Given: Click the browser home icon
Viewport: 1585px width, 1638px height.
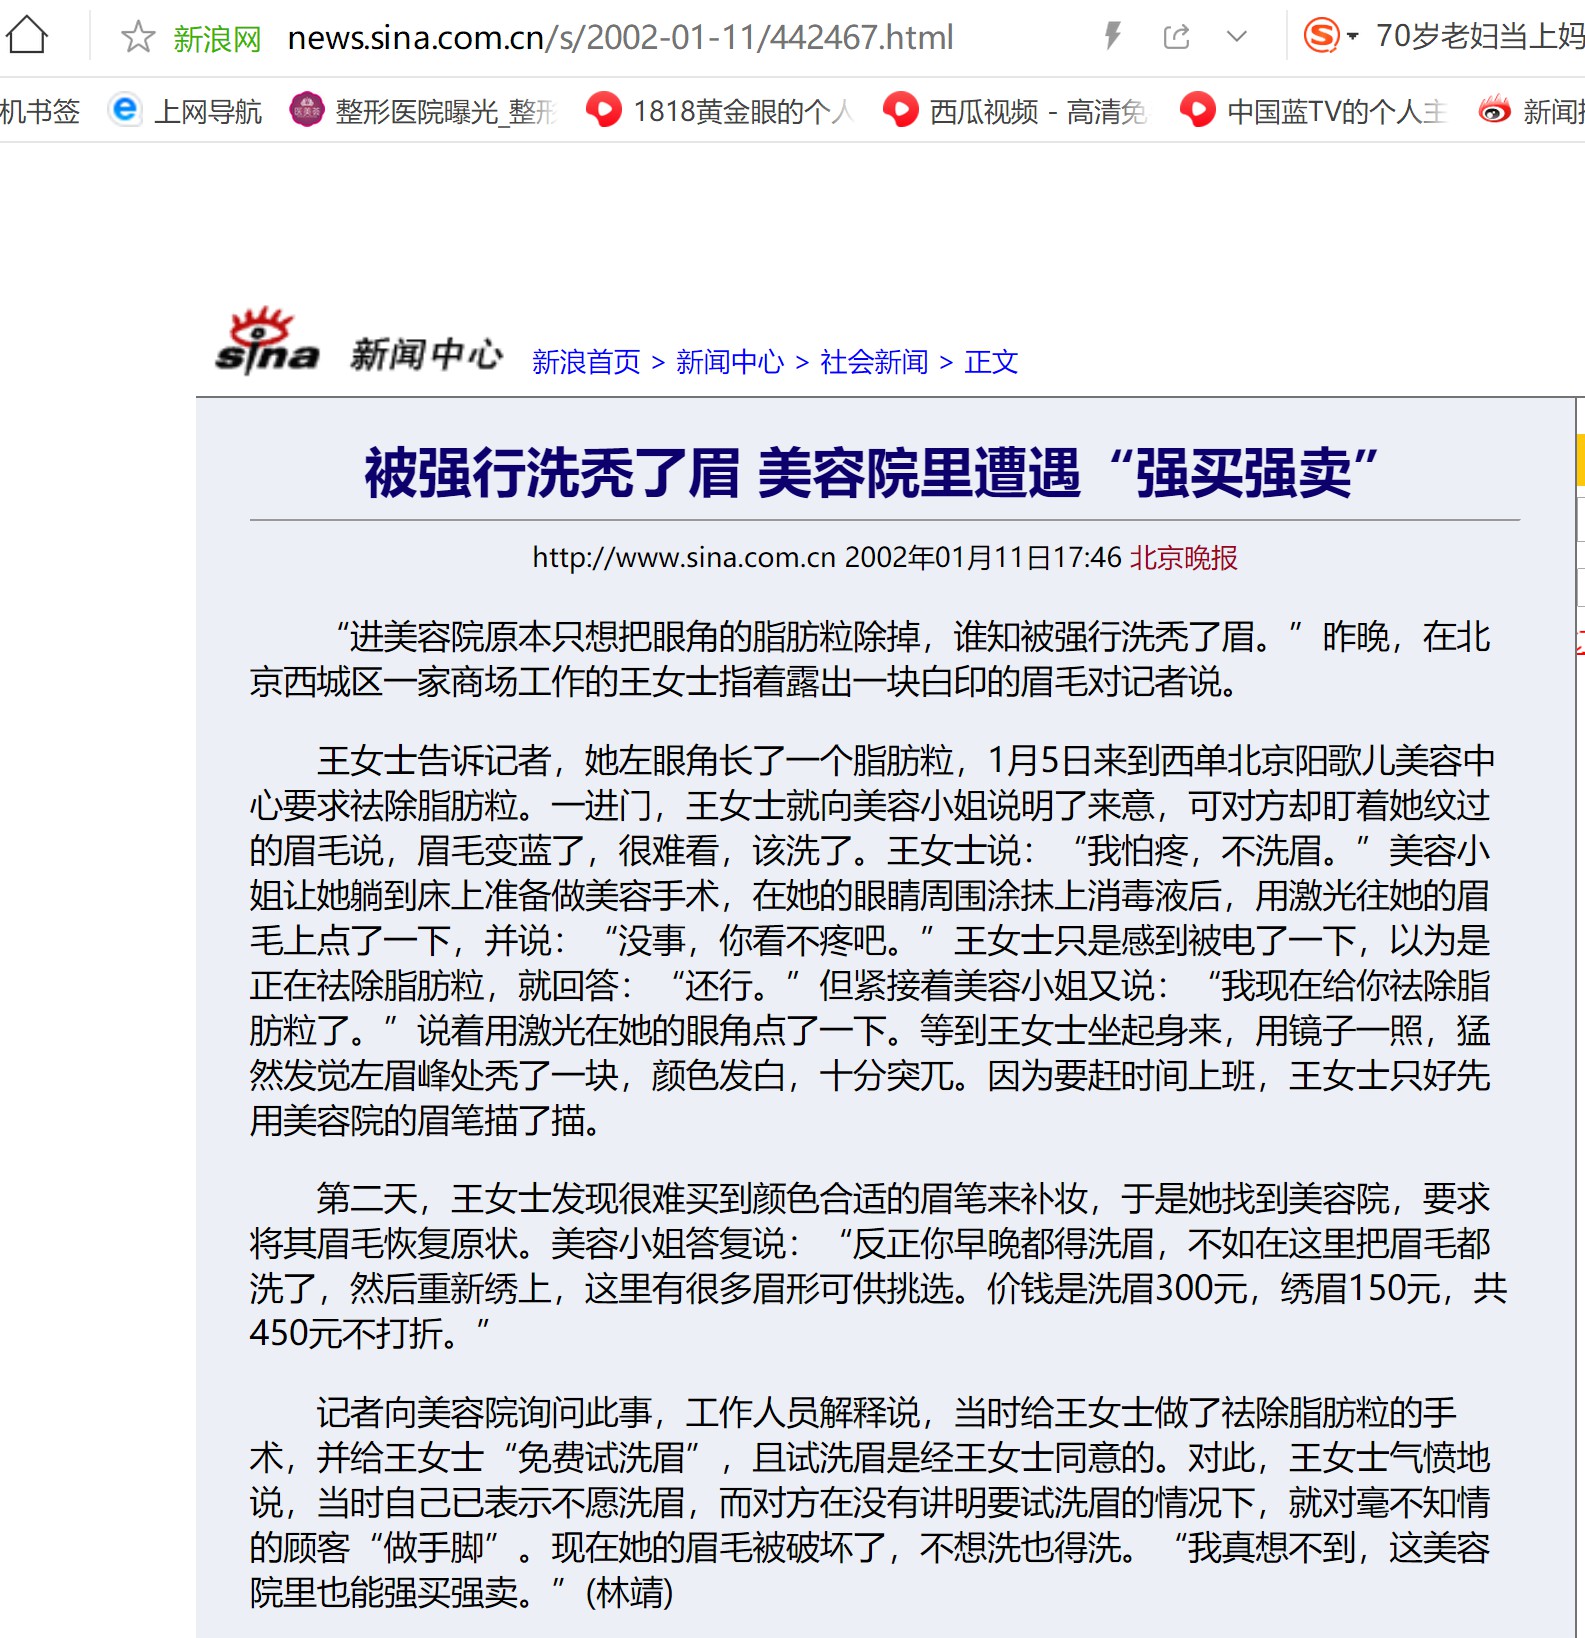Looking at the screenshot, I should click(x=27, y=36).
